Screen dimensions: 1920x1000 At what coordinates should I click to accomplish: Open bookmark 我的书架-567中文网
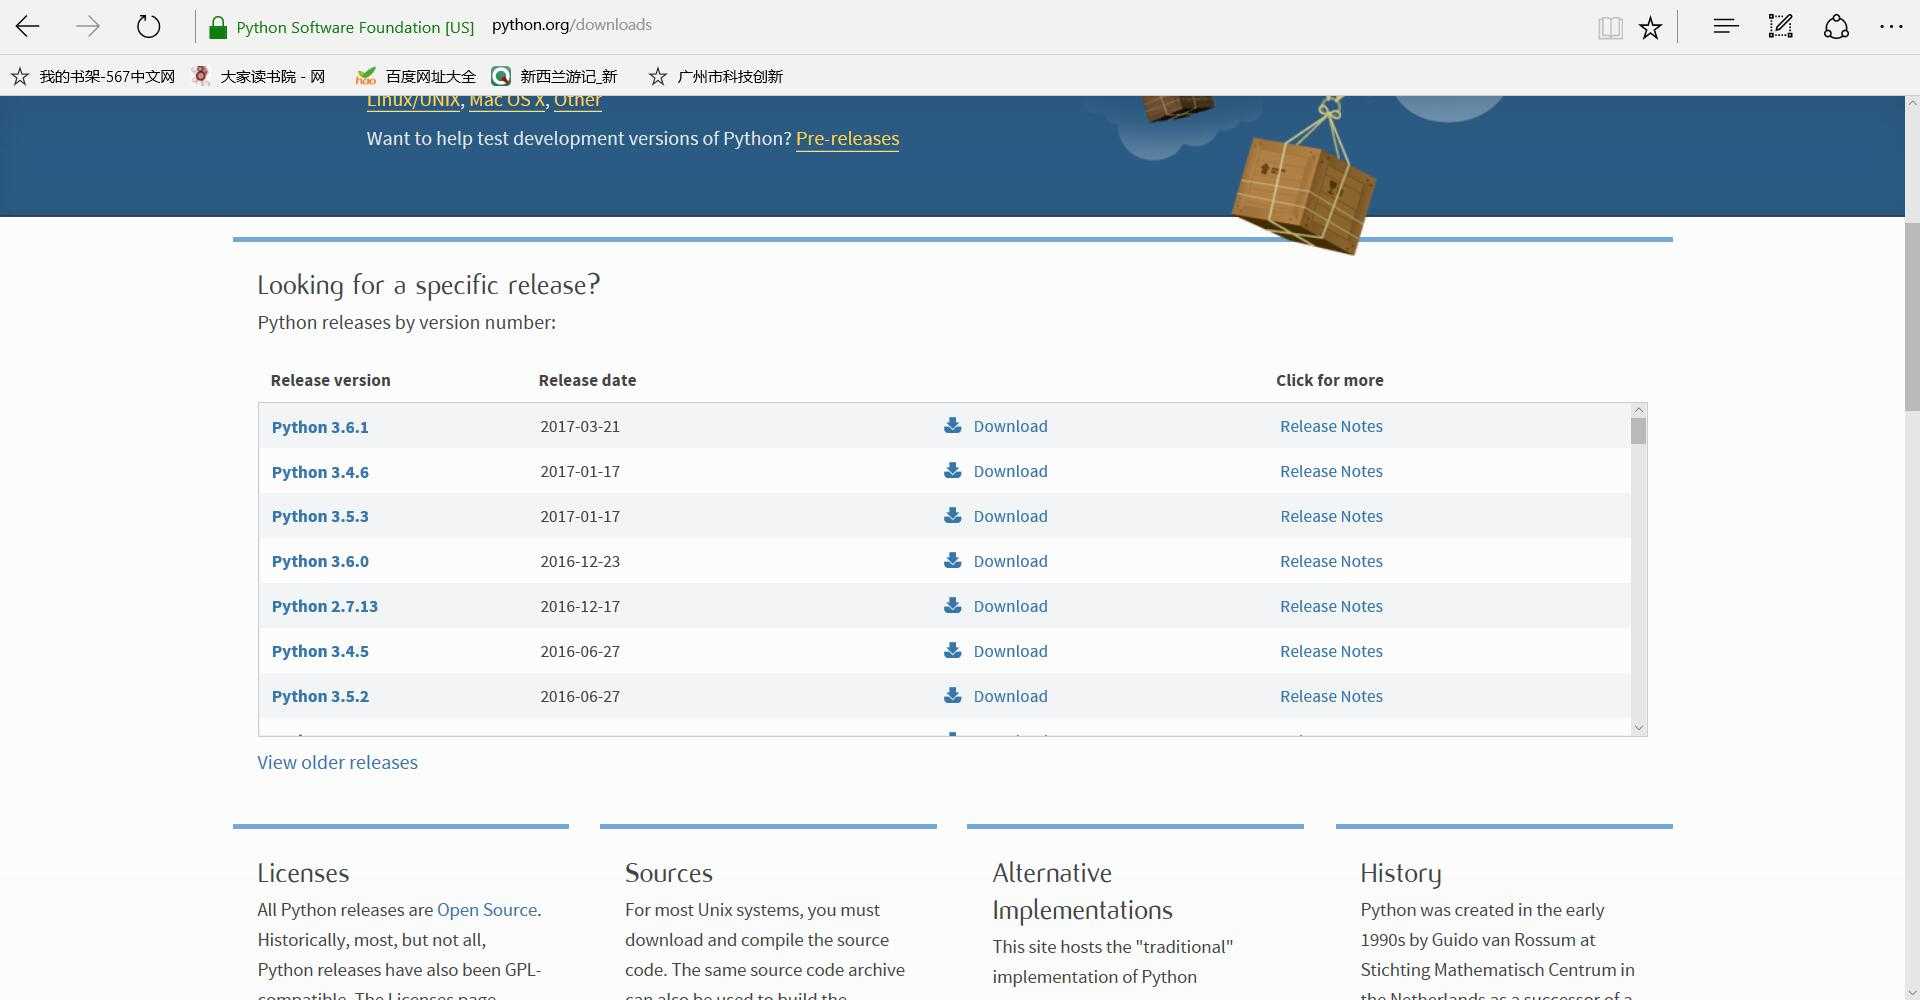[x=93, y=76]
